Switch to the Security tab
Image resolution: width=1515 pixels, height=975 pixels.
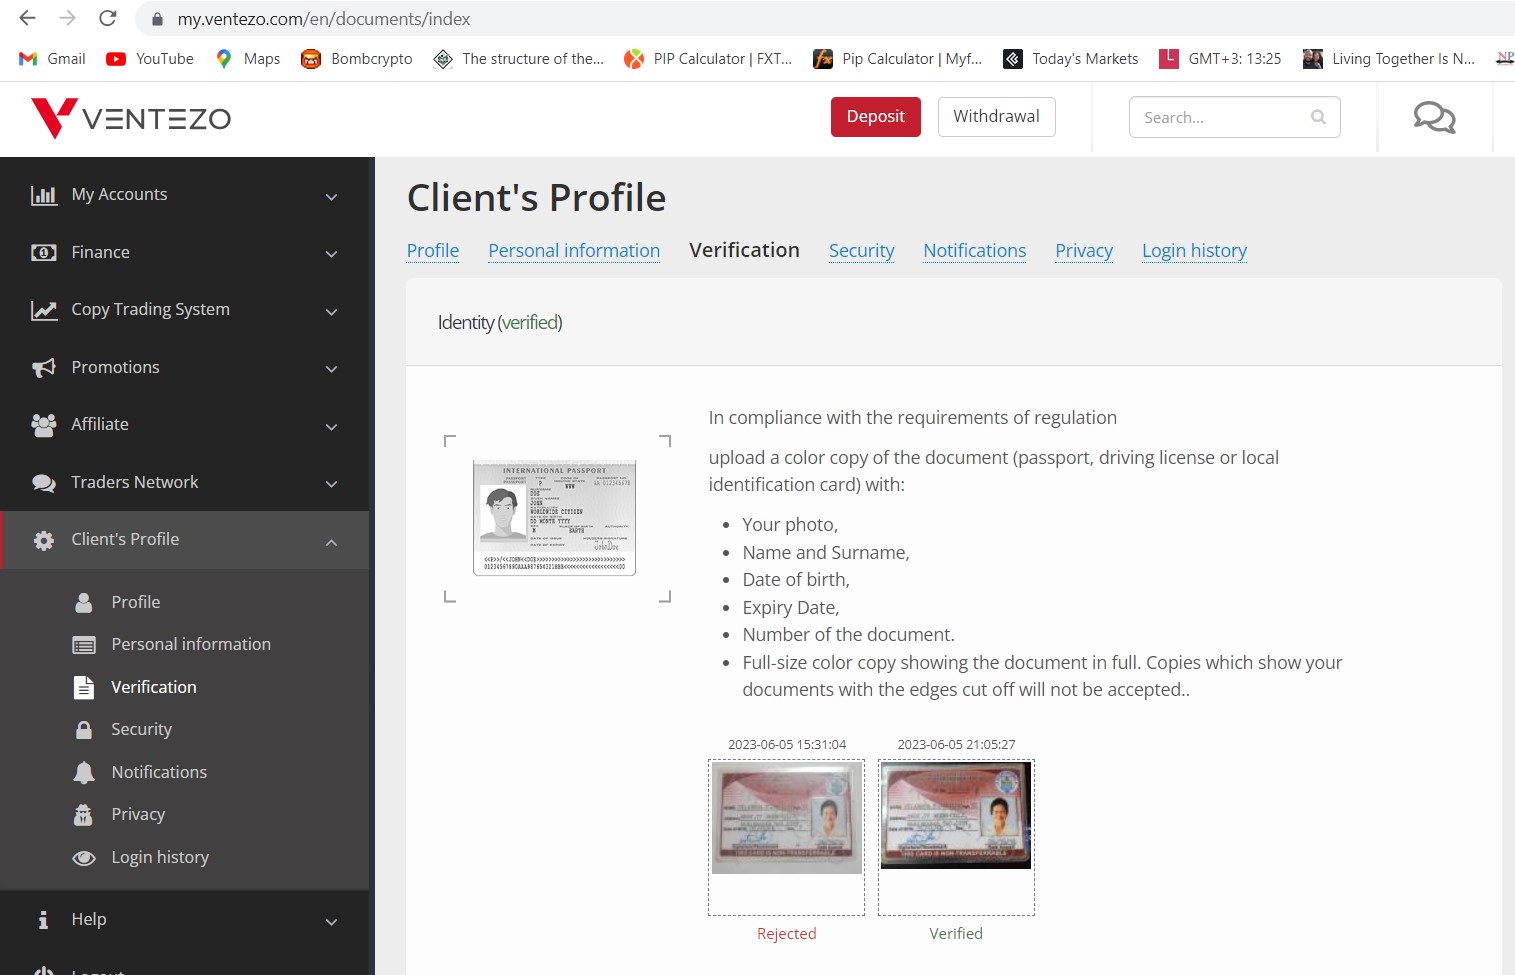click(861, 251)
